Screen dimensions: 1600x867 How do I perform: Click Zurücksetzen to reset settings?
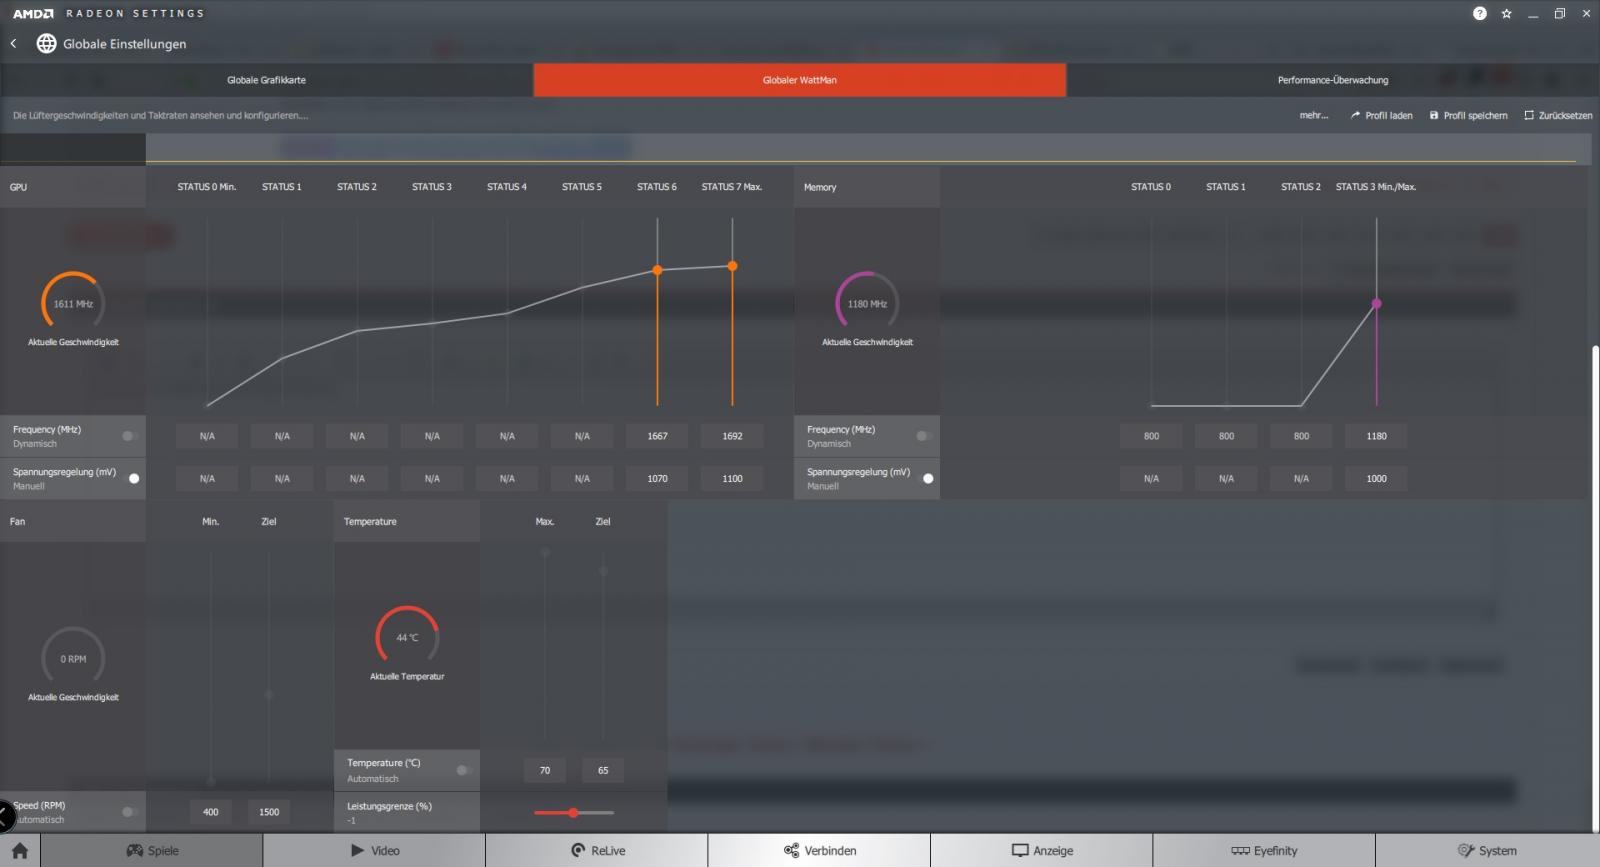[x=1558, y=115]
